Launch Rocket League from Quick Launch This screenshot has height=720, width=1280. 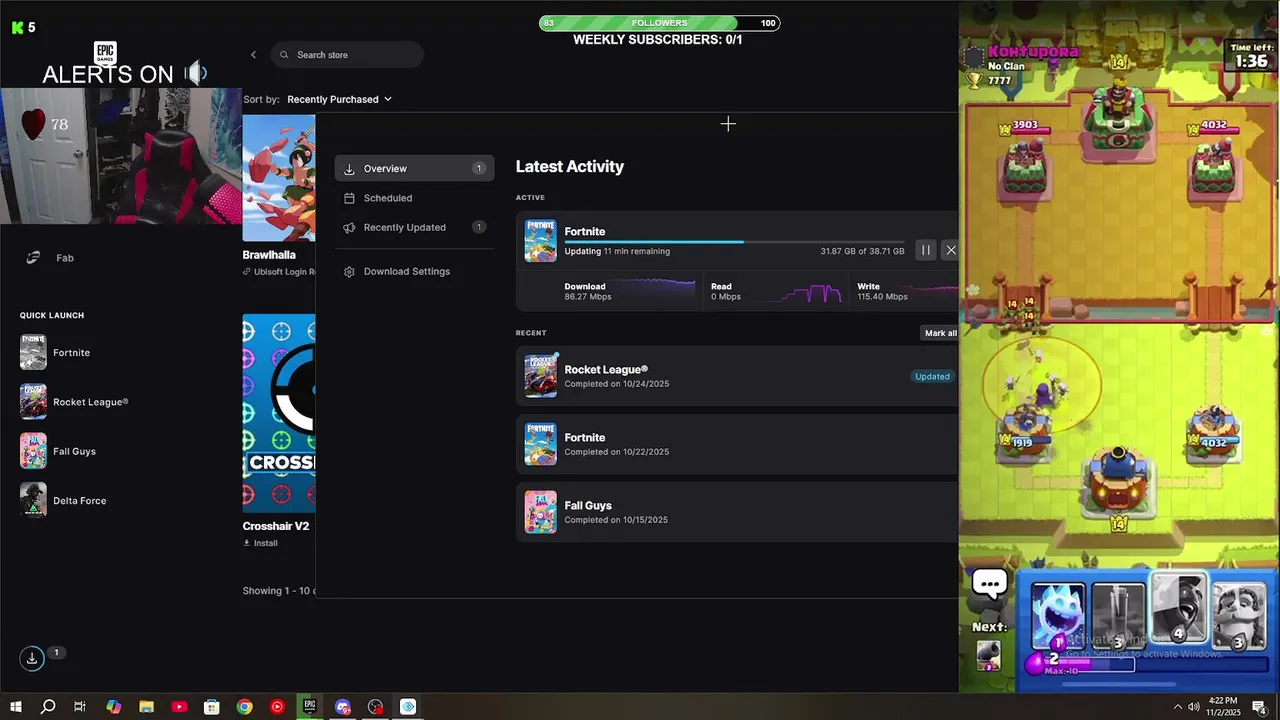coord(74,402)
